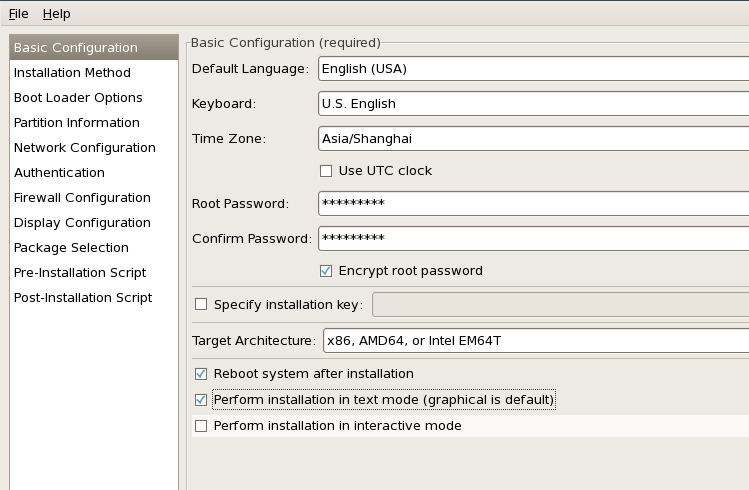Screen dimensions: 749x490
Task: Select Network Configuration in sidebar
Action: (x=85, y=148)
